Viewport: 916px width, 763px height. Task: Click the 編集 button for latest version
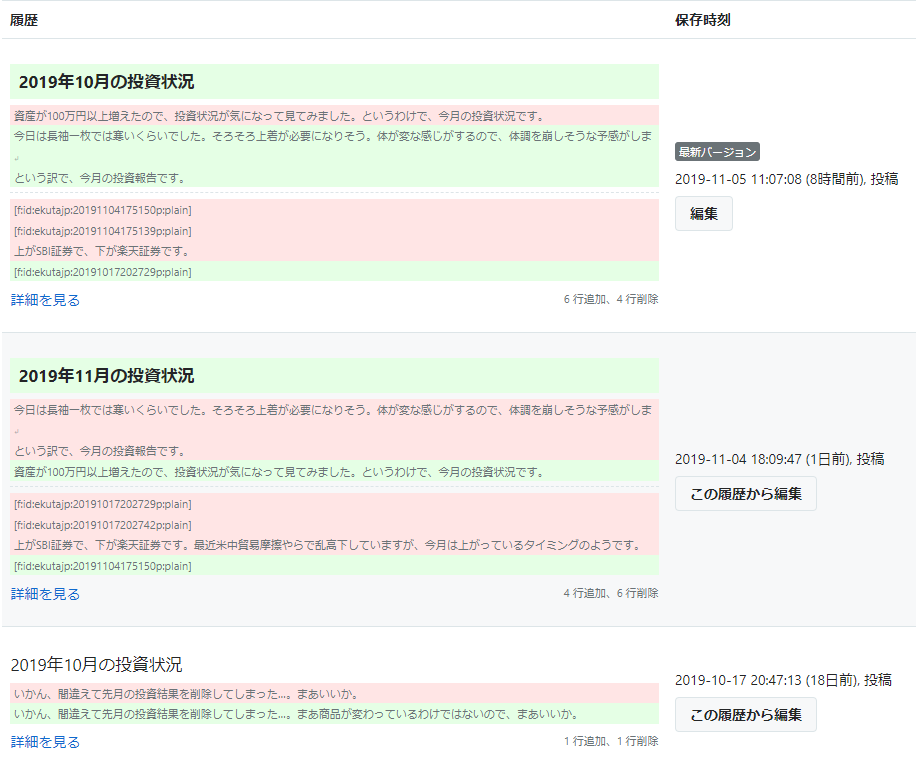(703, 214)
